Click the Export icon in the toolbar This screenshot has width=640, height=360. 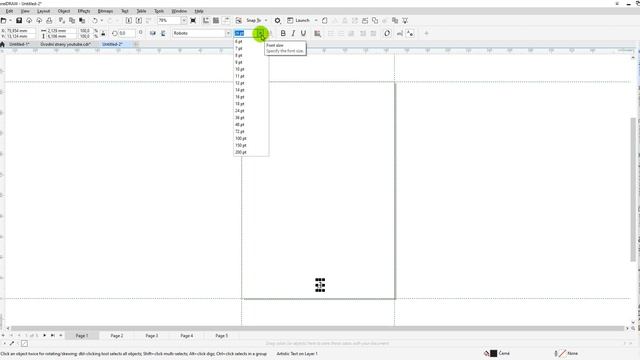139,20
